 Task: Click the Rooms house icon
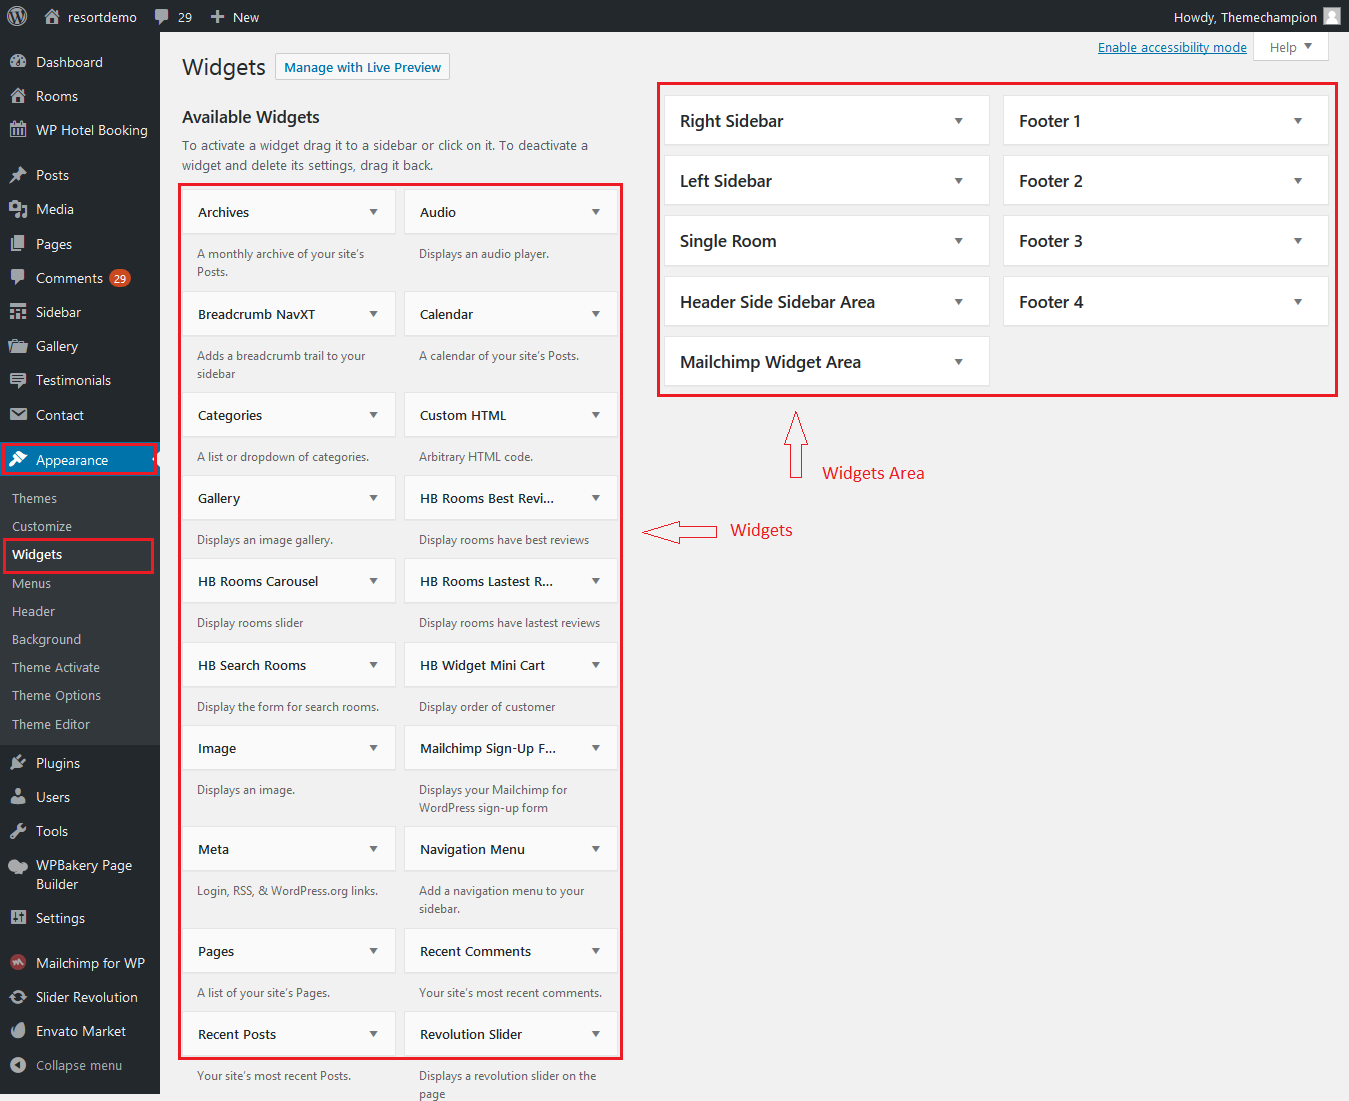[18, 96]
